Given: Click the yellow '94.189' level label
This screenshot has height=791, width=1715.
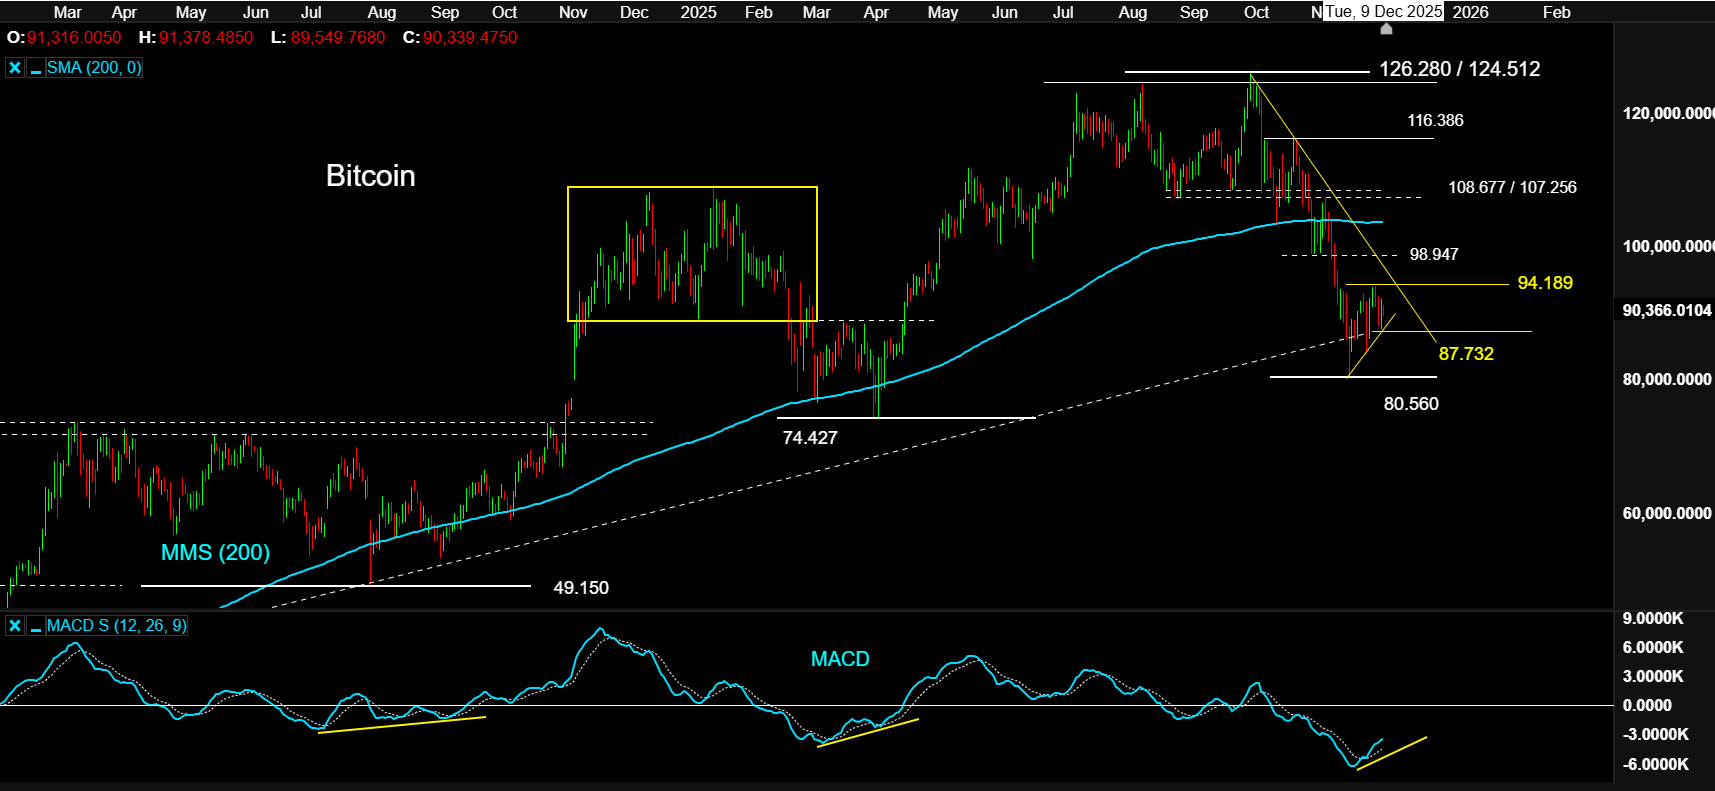Looking at the screenshot, I should point(1545,283).
